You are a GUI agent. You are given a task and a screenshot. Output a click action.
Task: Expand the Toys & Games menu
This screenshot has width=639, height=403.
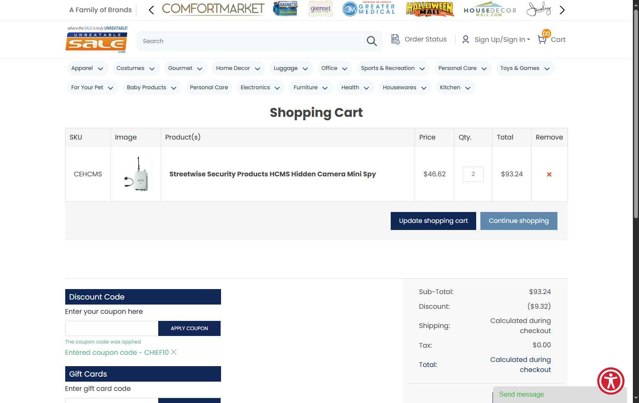(525, 68)
